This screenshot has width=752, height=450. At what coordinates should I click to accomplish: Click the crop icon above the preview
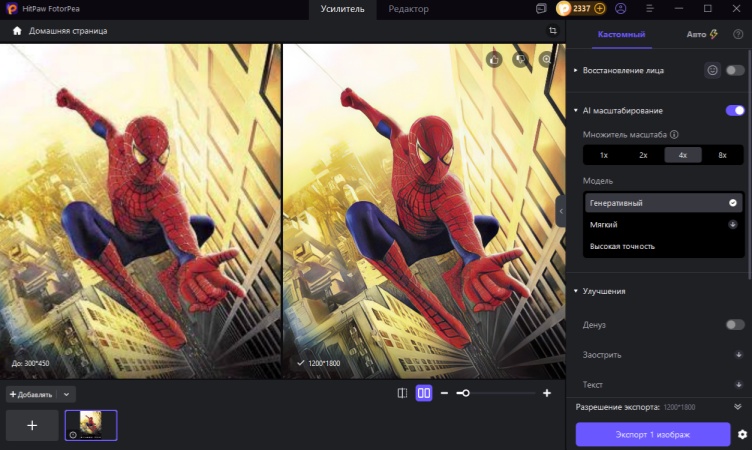coord(552,31)
